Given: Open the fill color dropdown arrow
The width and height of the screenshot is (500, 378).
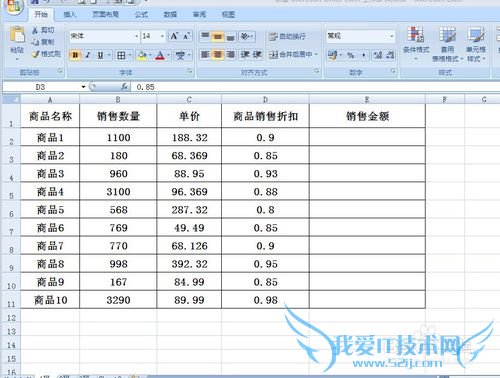Looking at the screenshot, I should click(x=150, y=55).
